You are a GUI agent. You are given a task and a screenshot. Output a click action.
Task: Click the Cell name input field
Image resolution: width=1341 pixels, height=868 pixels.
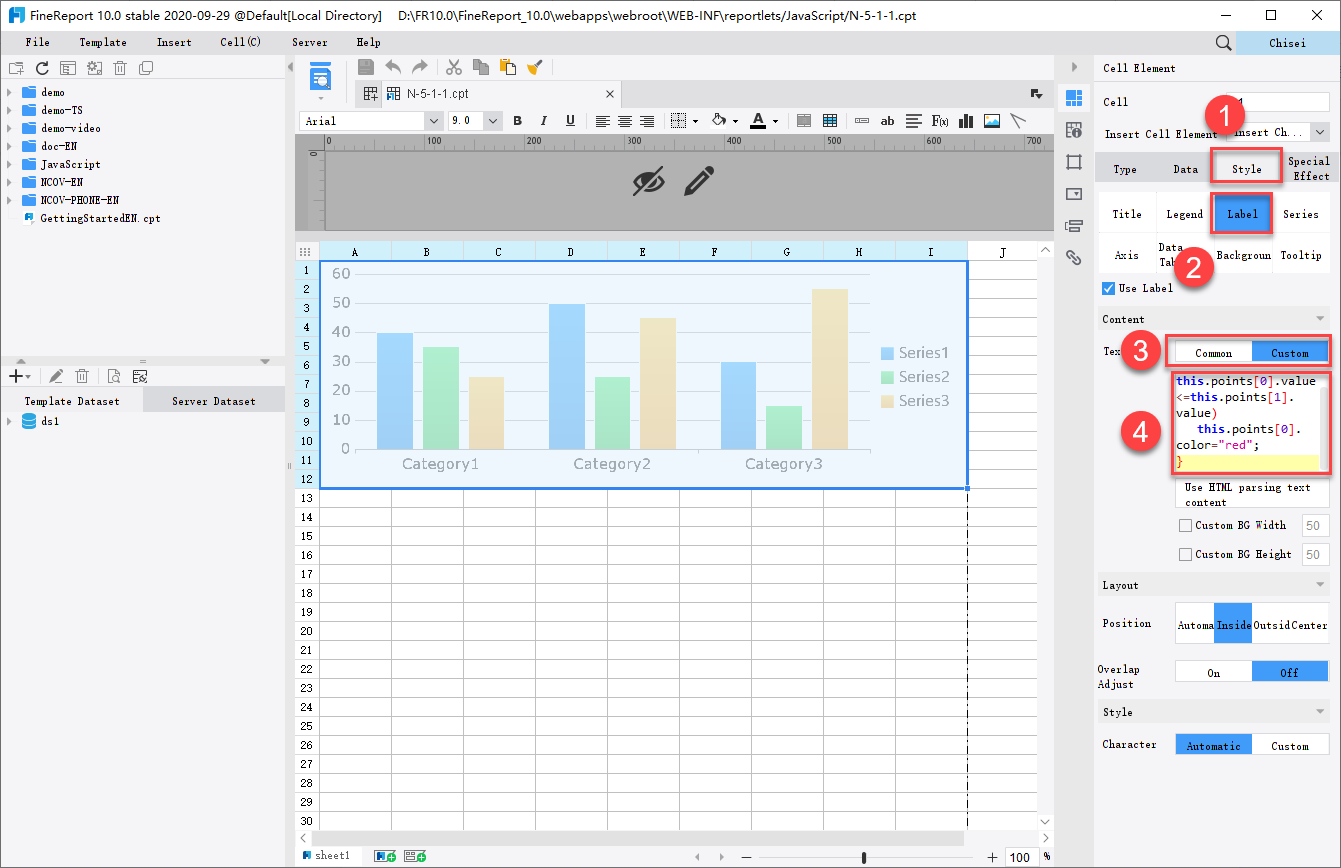point(1278,102)
